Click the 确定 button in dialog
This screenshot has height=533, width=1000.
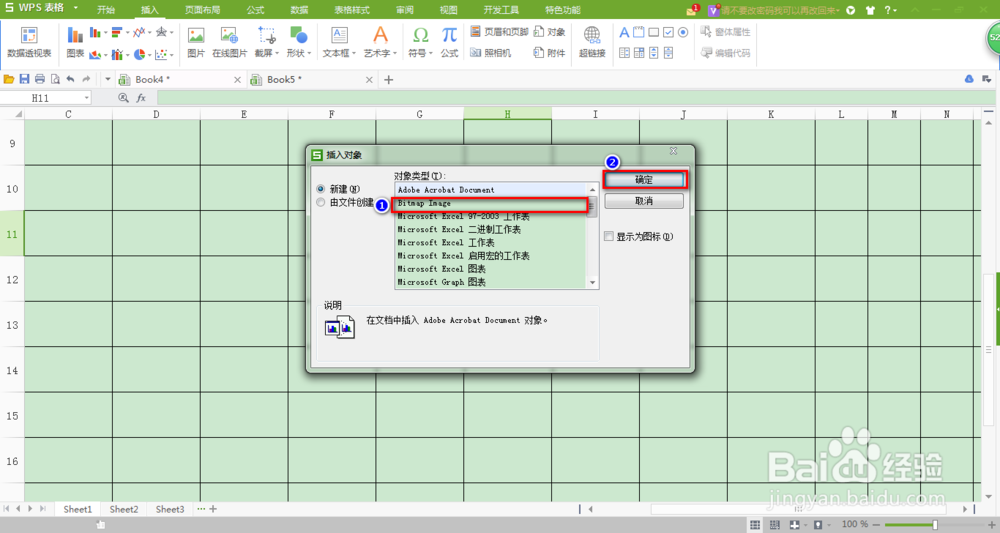pos(644,180)
